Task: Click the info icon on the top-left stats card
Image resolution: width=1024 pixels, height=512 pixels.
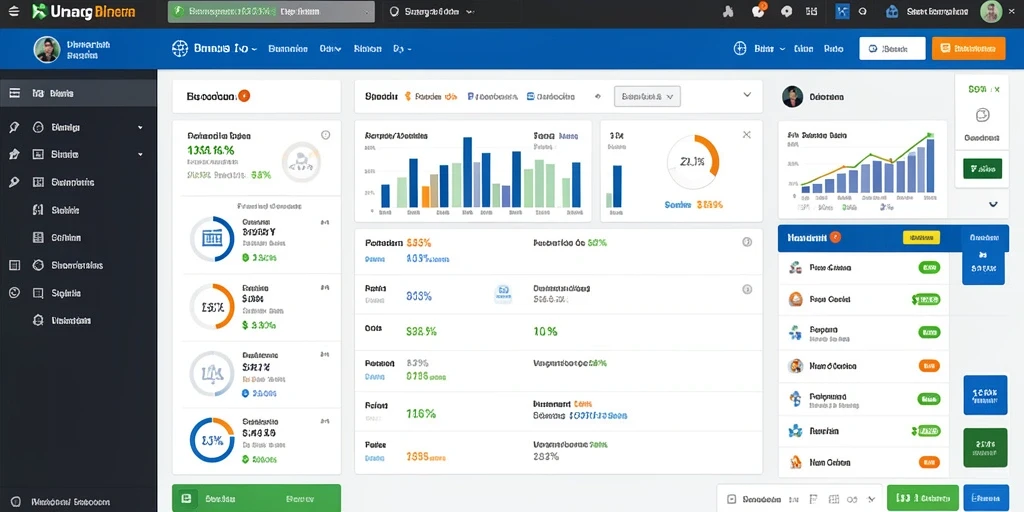Action: (325, 135)
